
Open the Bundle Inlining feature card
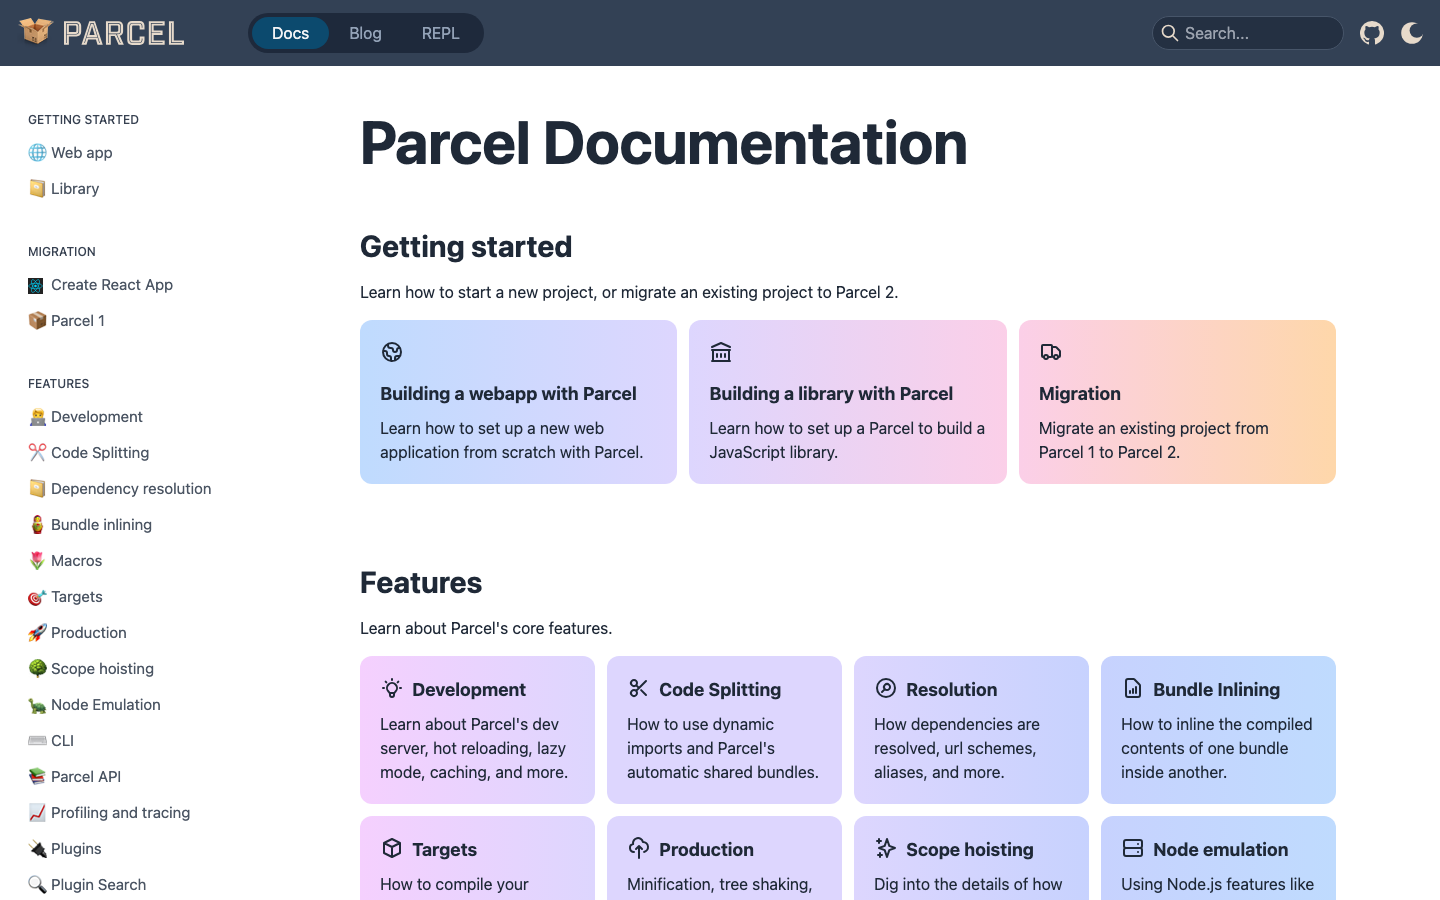pyautogui.click(x=1218, y=730)
